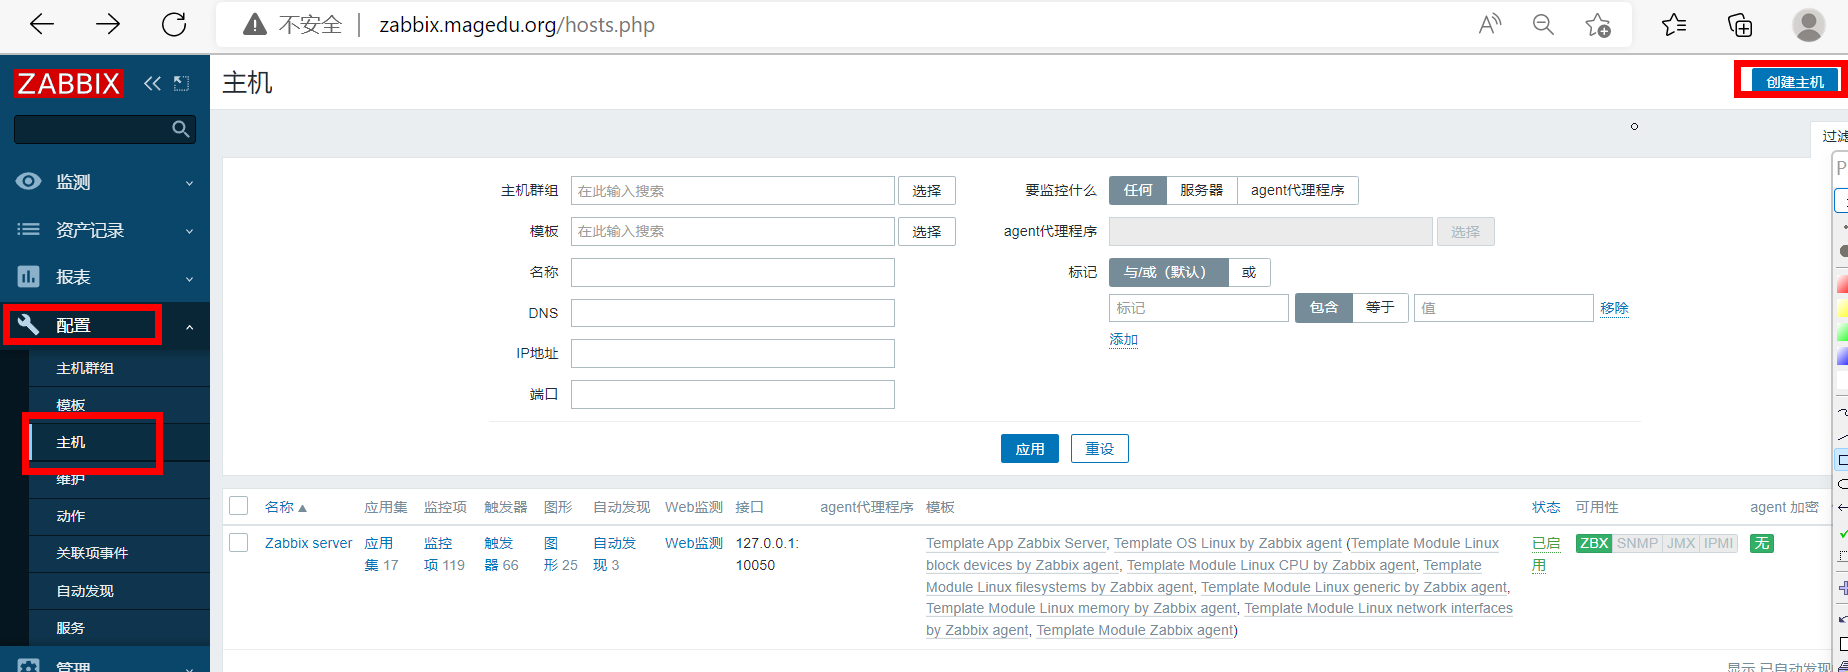Open the browser favorites list icon
Screen dimensions: 1848x672
point(1674,25)
